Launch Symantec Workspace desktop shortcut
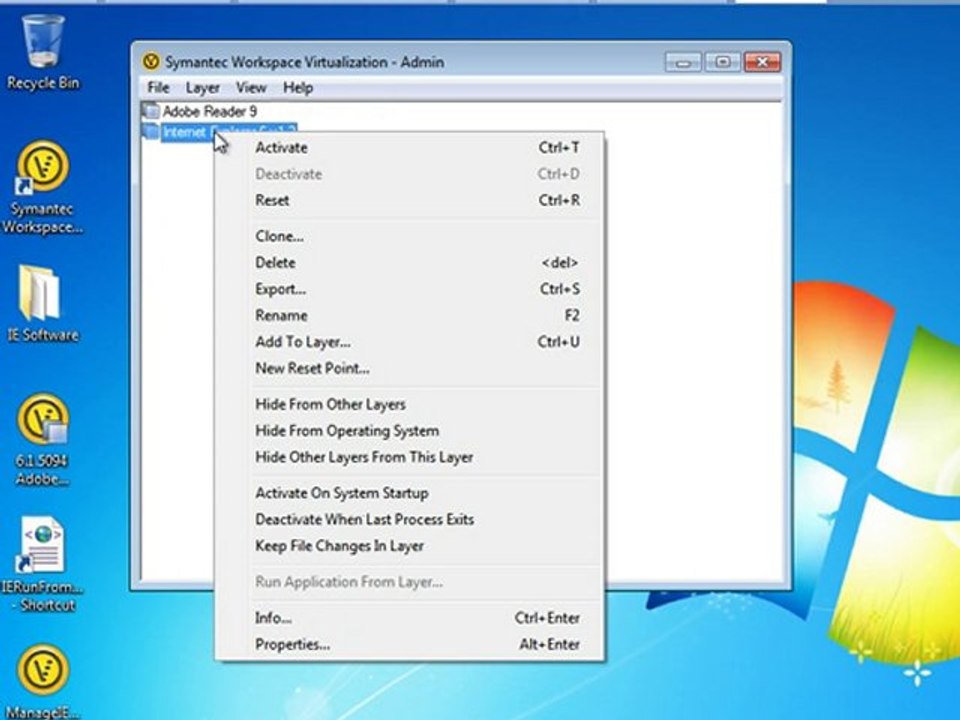 (42, 189)
